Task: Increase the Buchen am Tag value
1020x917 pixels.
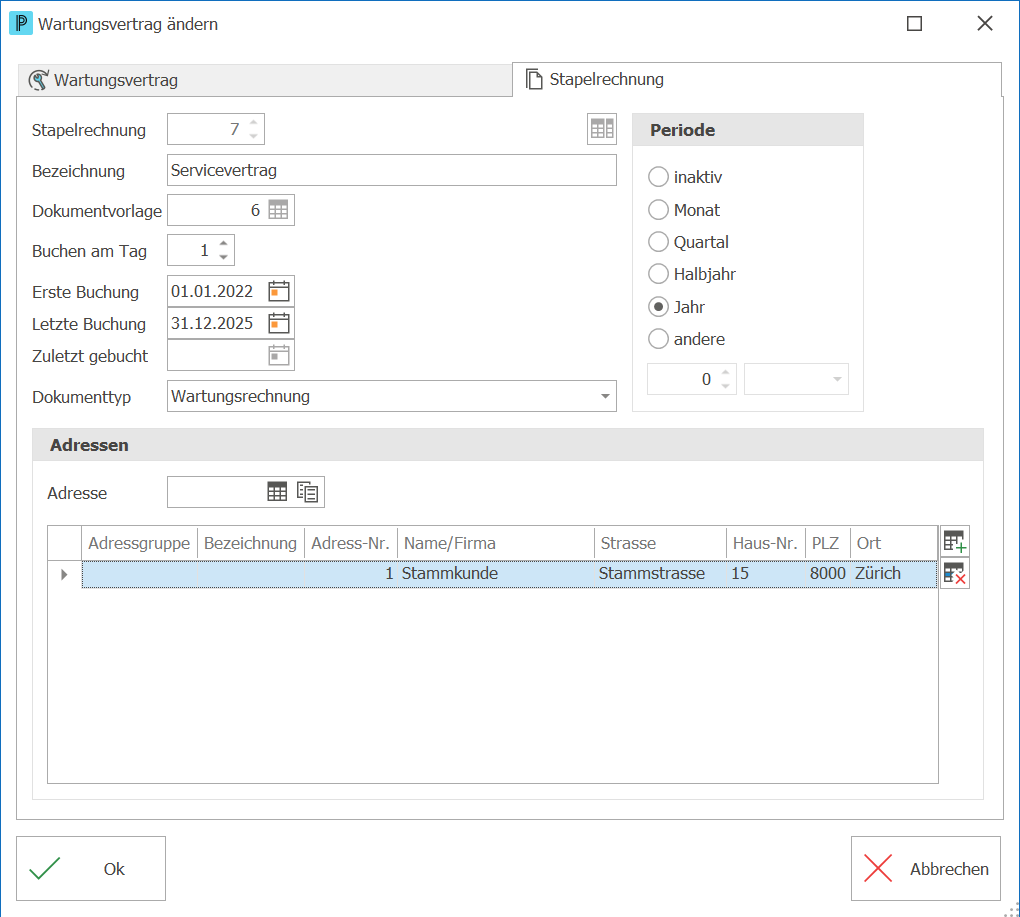Action: pyautogui.click(x=224, y=243)
